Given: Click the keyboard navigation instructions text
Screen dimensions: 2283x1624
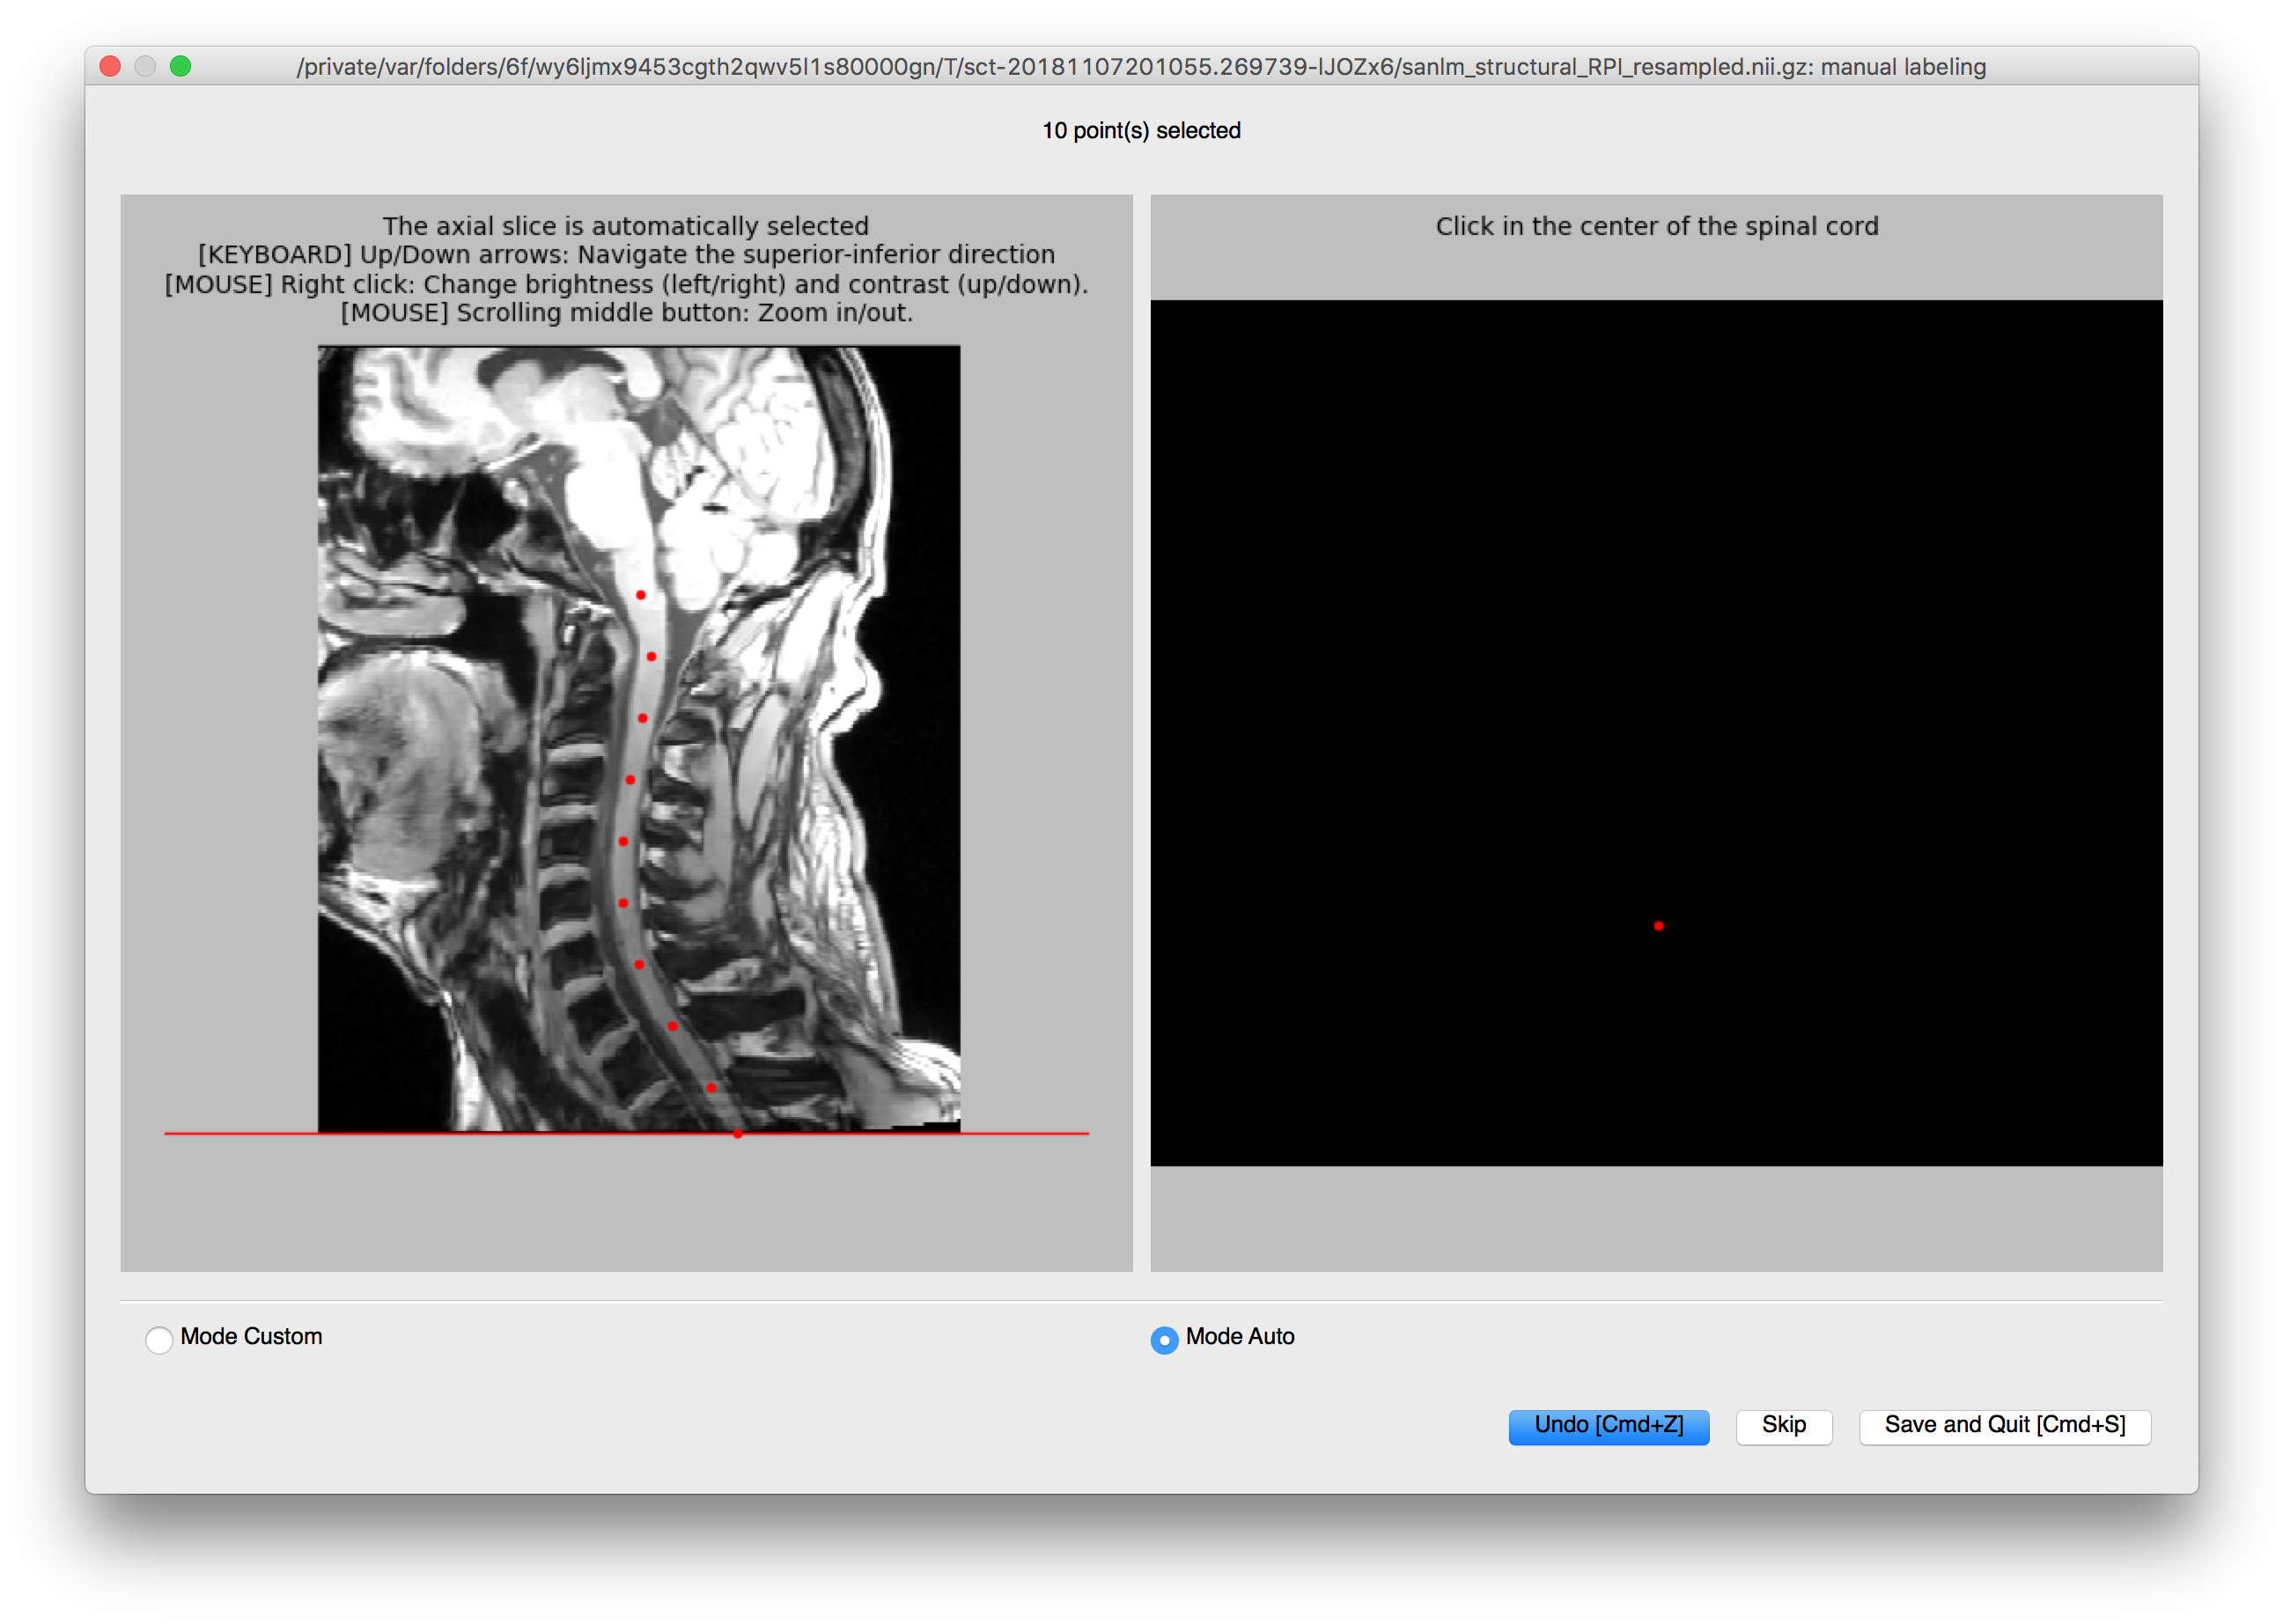Looking at the screenshot, I should (626, 254).
